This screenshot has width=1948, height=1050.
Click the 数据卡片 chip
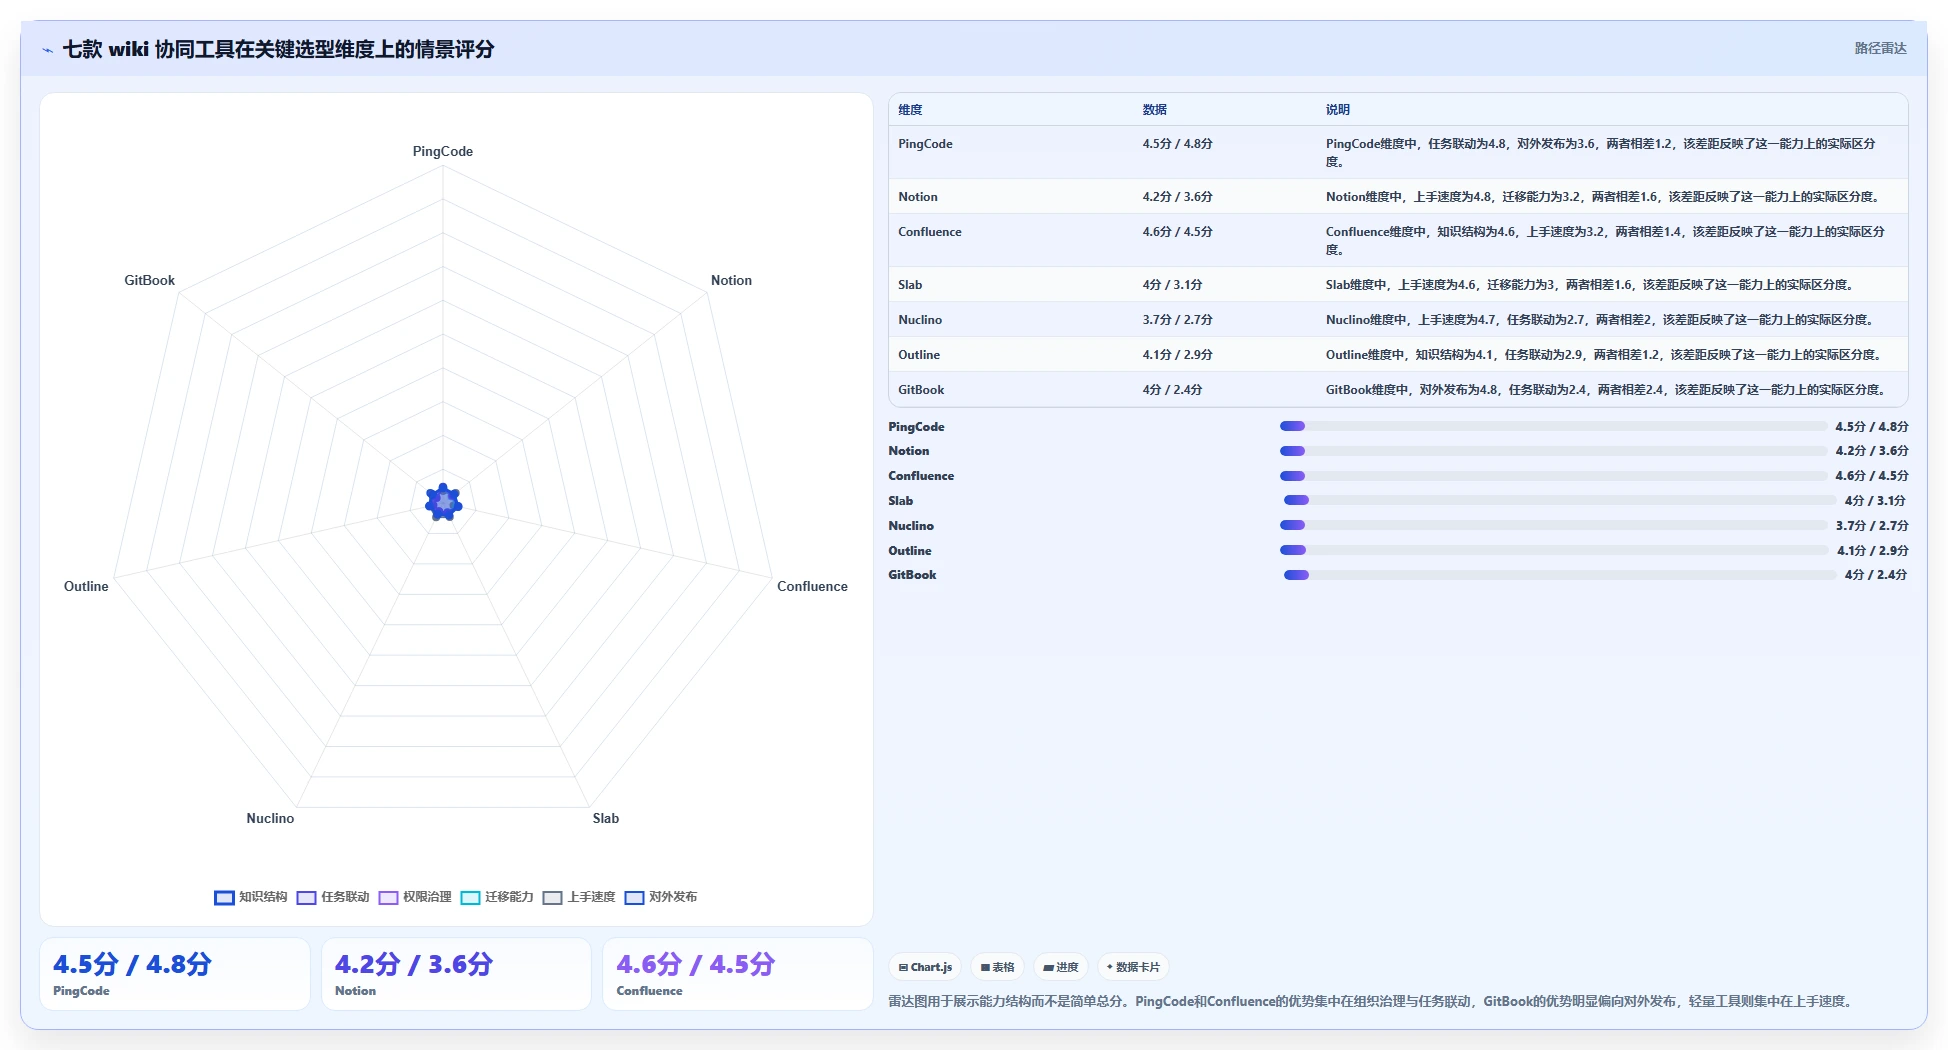(1133, 967)
